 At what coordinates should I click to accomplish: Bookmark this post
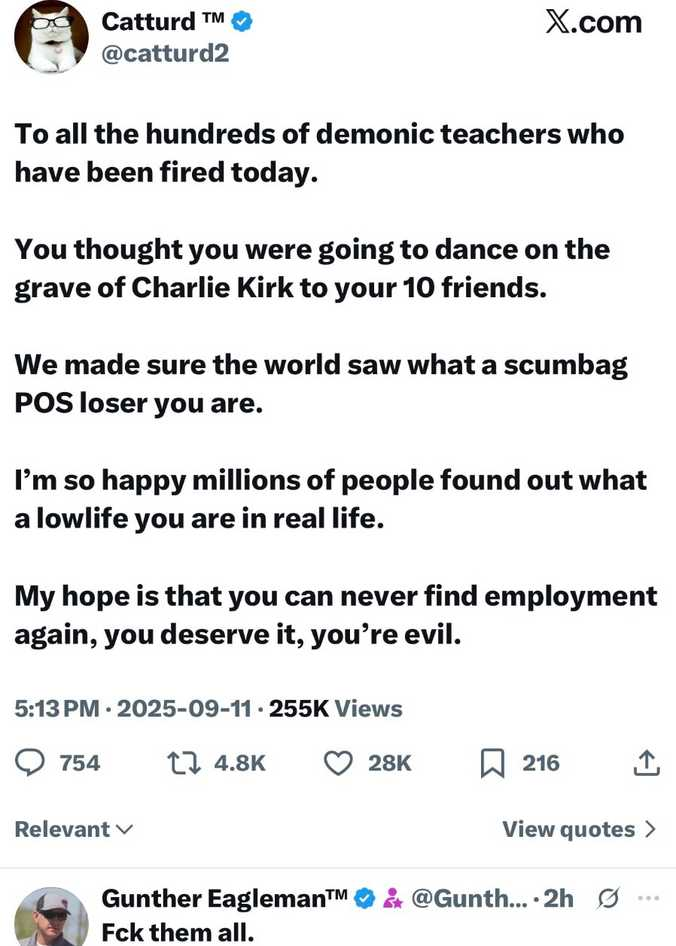(492, 763)
